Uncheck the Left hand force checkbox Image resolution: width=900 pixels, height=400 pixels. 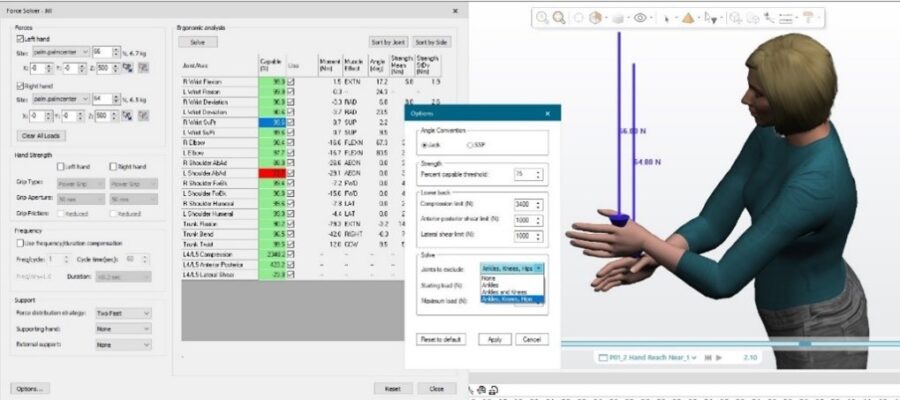click(x=18, y=38)
